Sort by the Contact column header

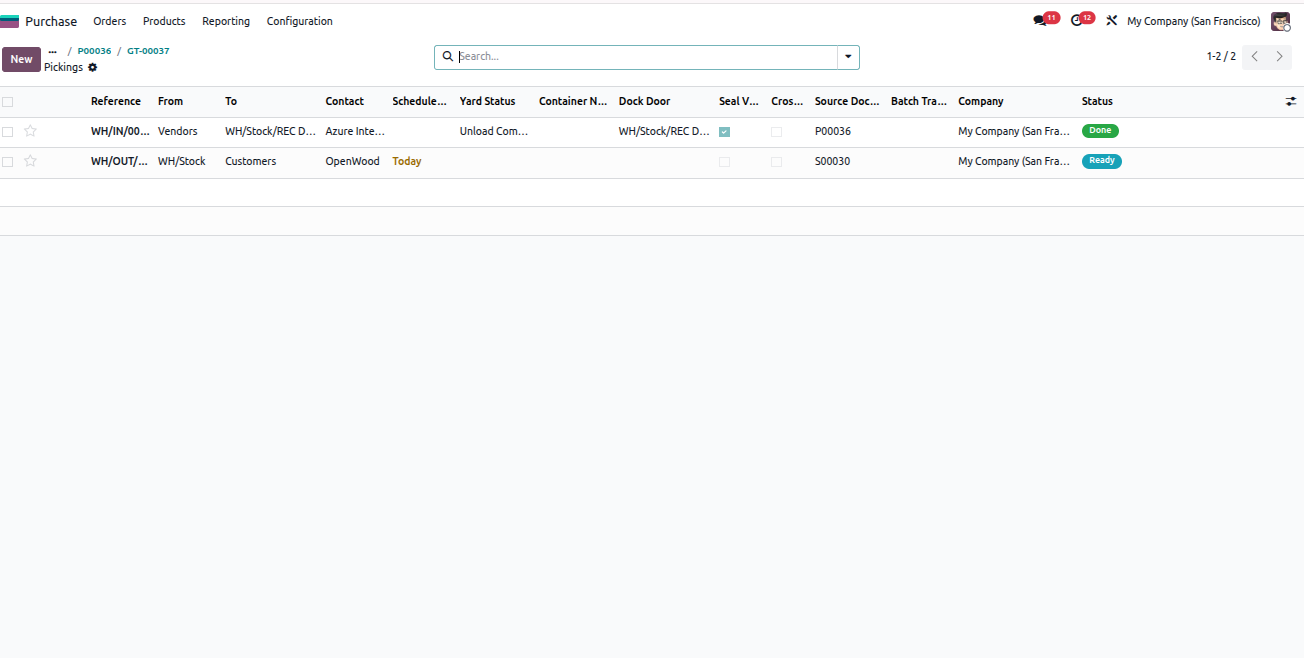coord(345,101)
